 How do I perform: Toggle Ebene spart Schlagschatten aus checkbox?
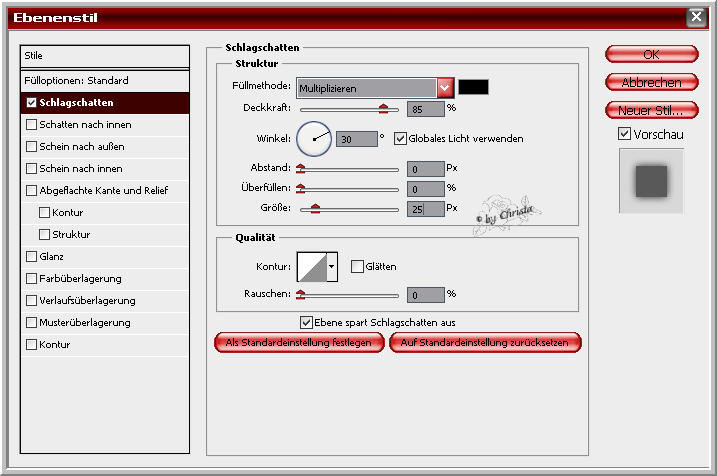pyautogui.click(x=306, y=322)
